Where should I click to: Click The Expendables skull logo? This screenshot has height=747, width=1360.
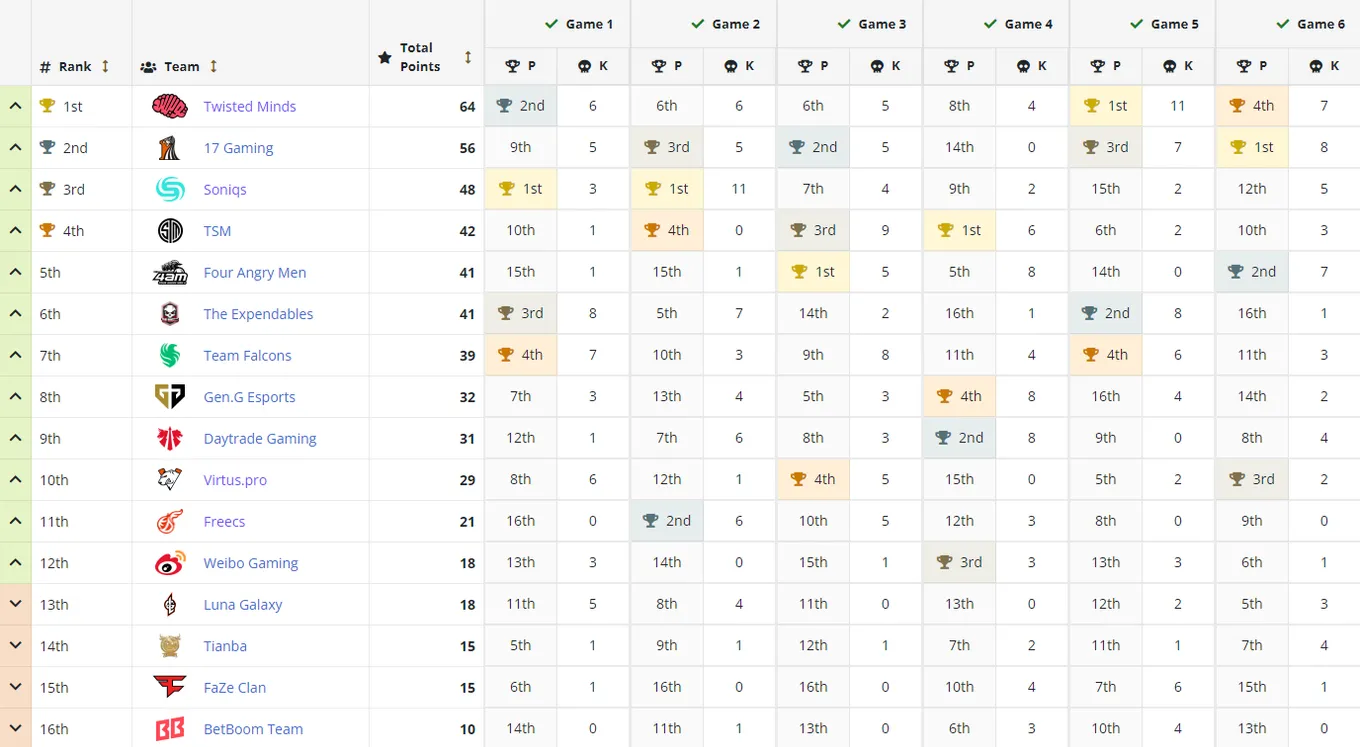pyautogui.click(x=170, y=314)
